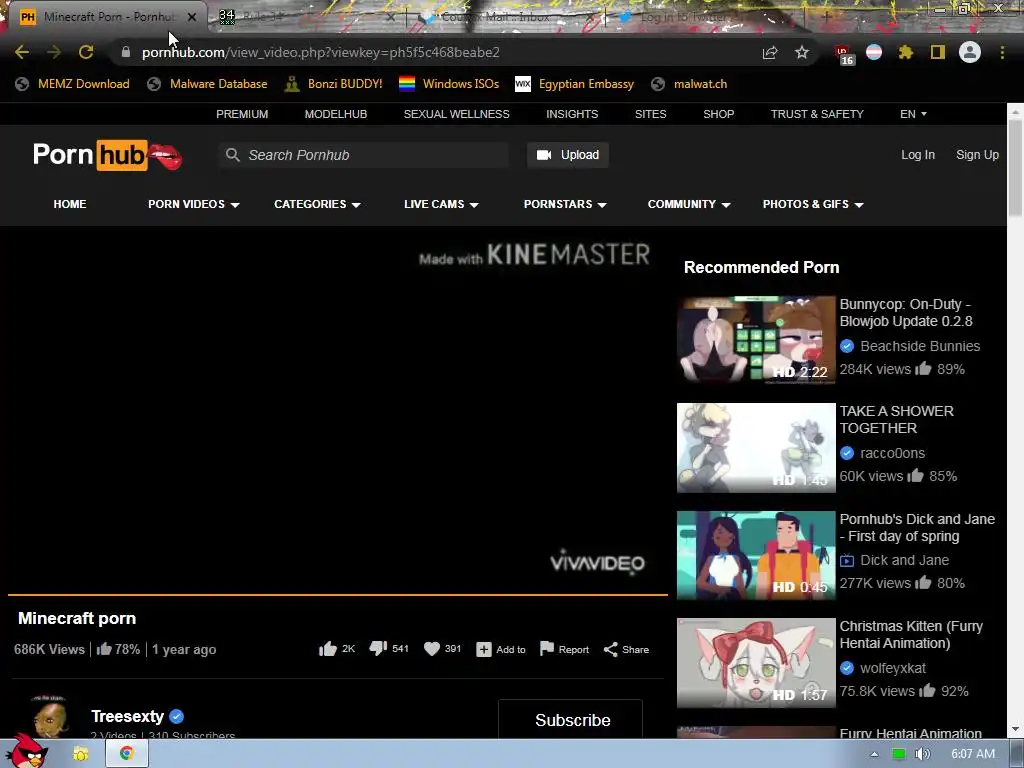Click the verified badge next to Treesexty

click(x=176, y=716)
